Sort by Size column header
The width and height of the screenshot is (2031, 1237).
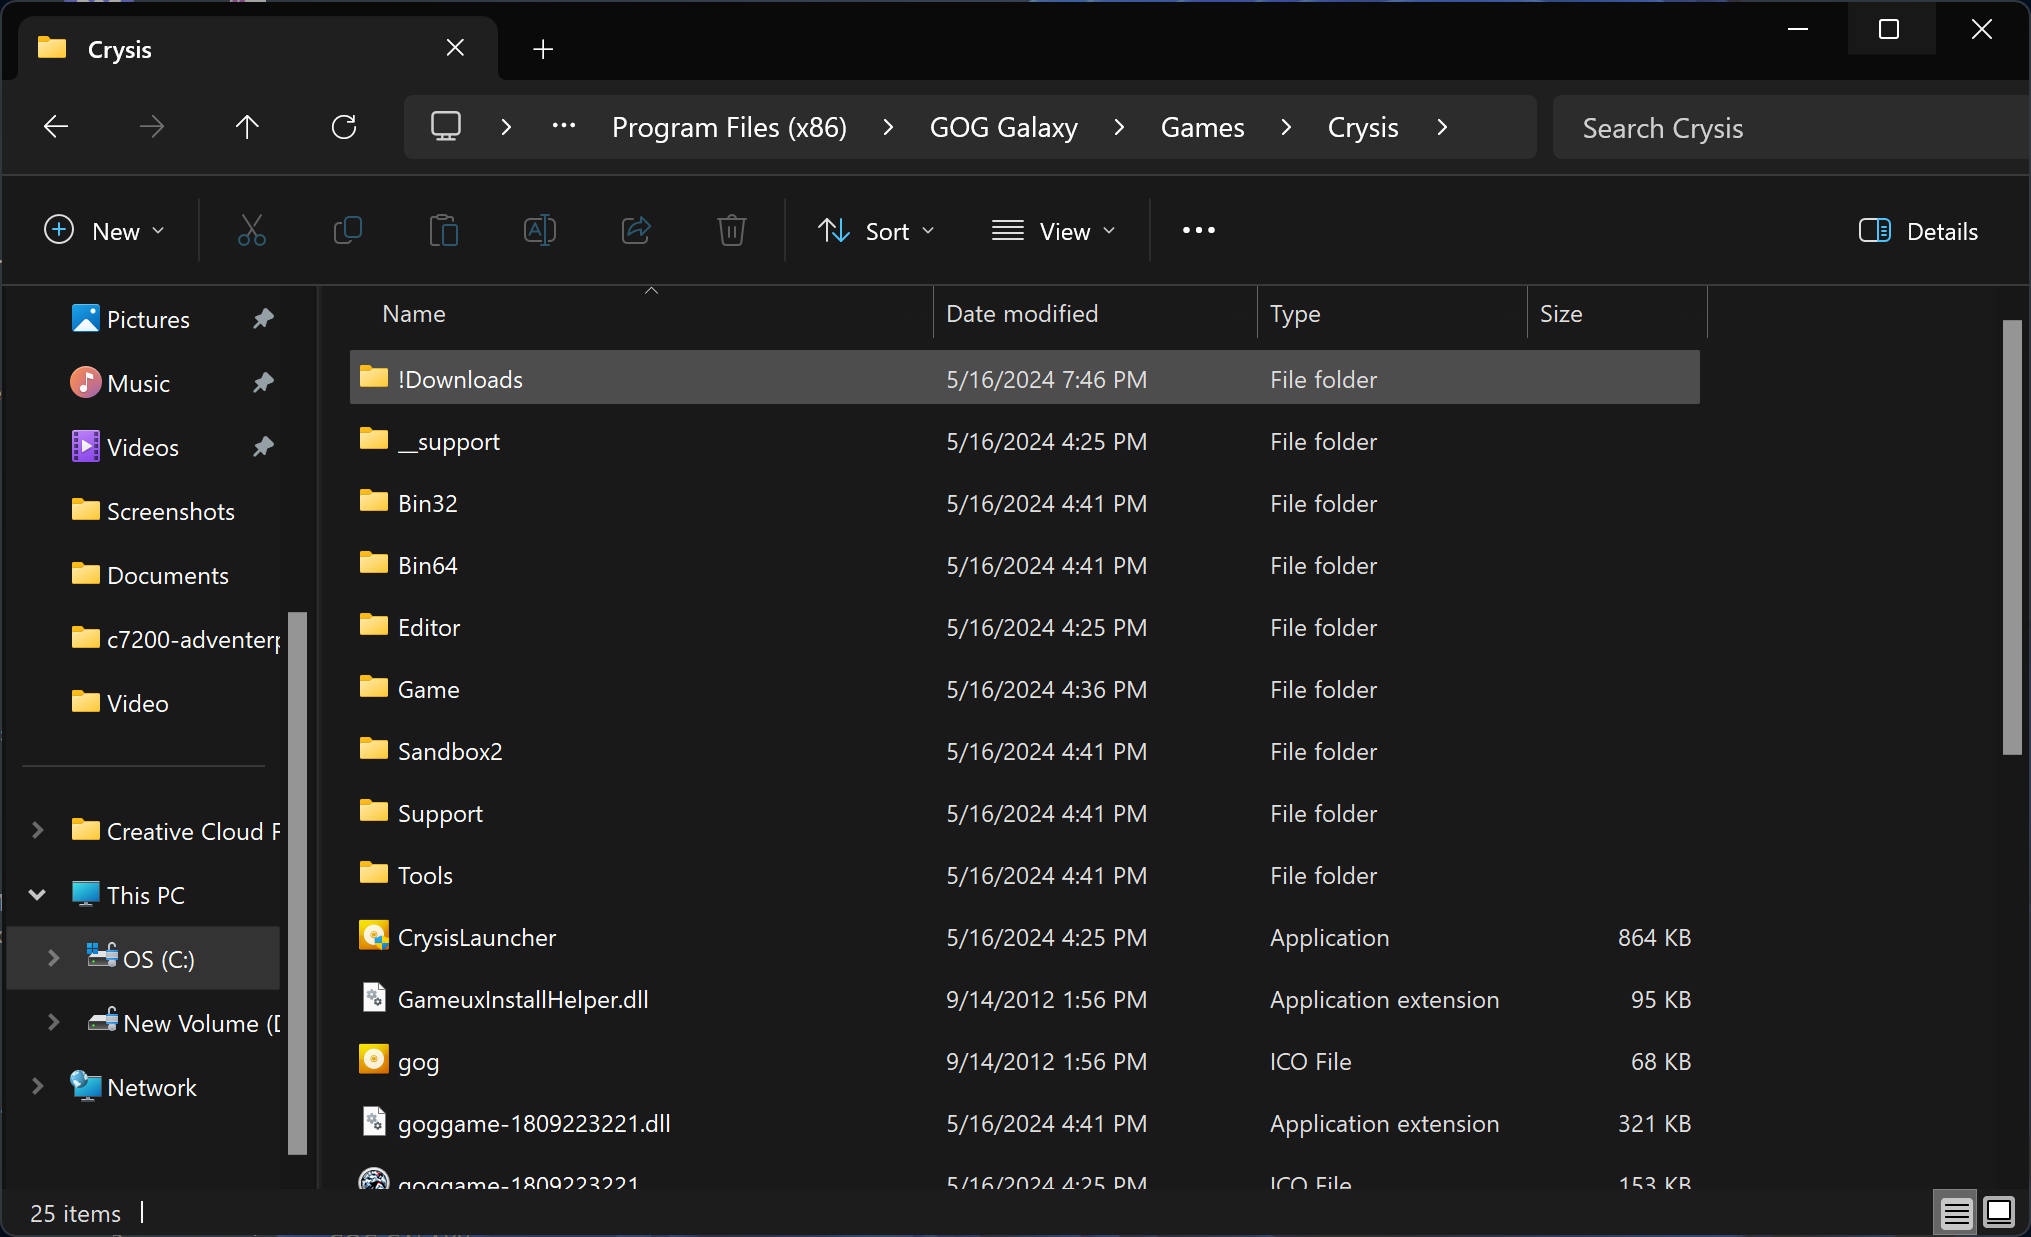coord(1617,314)
